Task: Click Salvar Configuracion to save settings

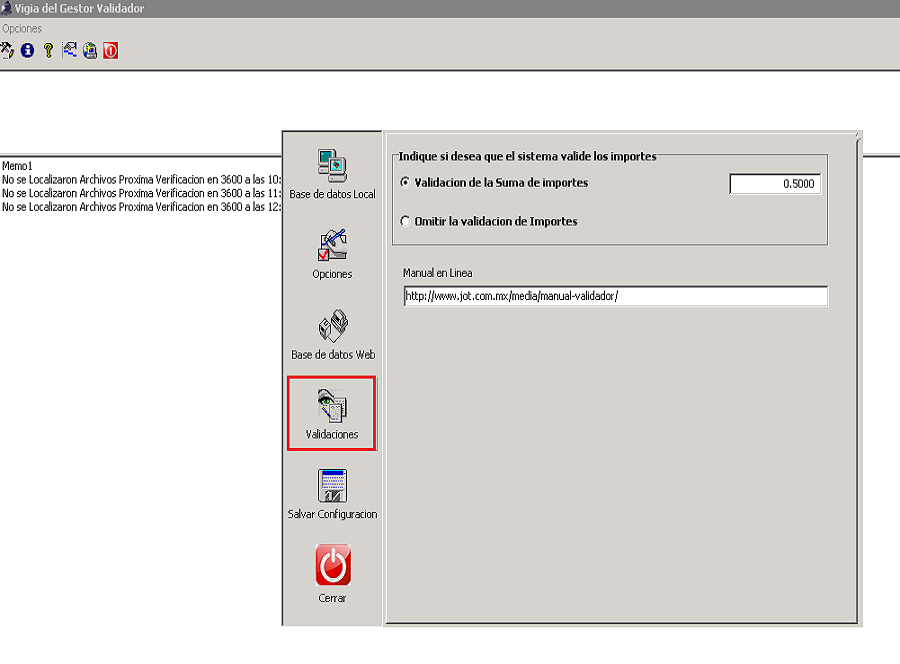Action: tap(332, 493)
